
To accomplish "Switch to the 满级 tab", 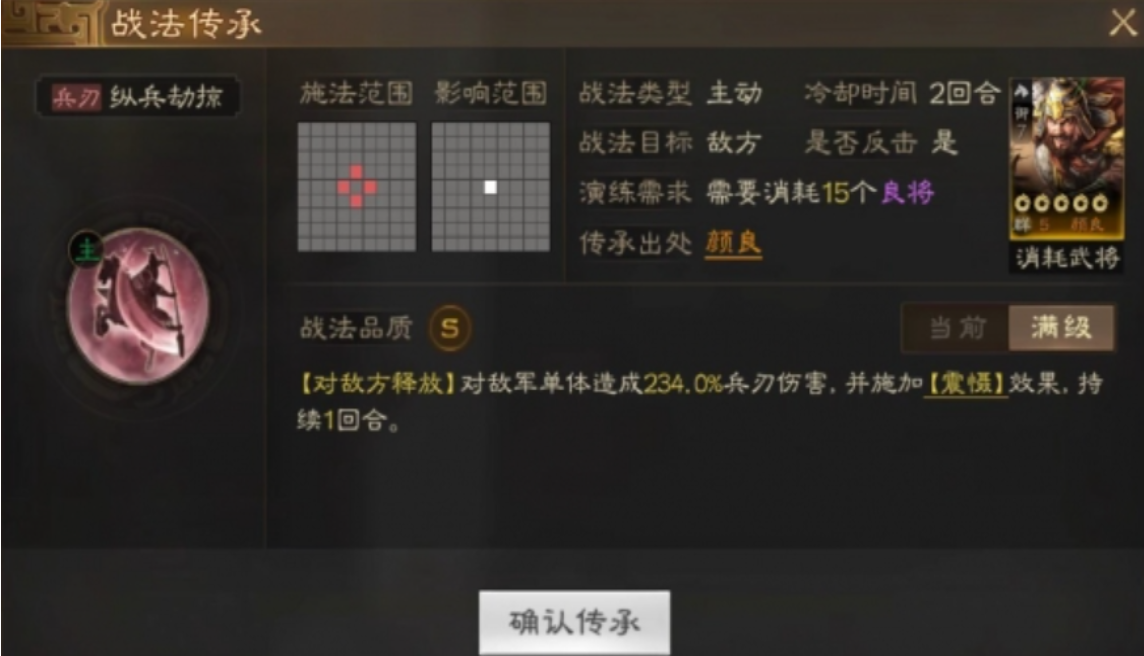I will tap(1061, 328).
